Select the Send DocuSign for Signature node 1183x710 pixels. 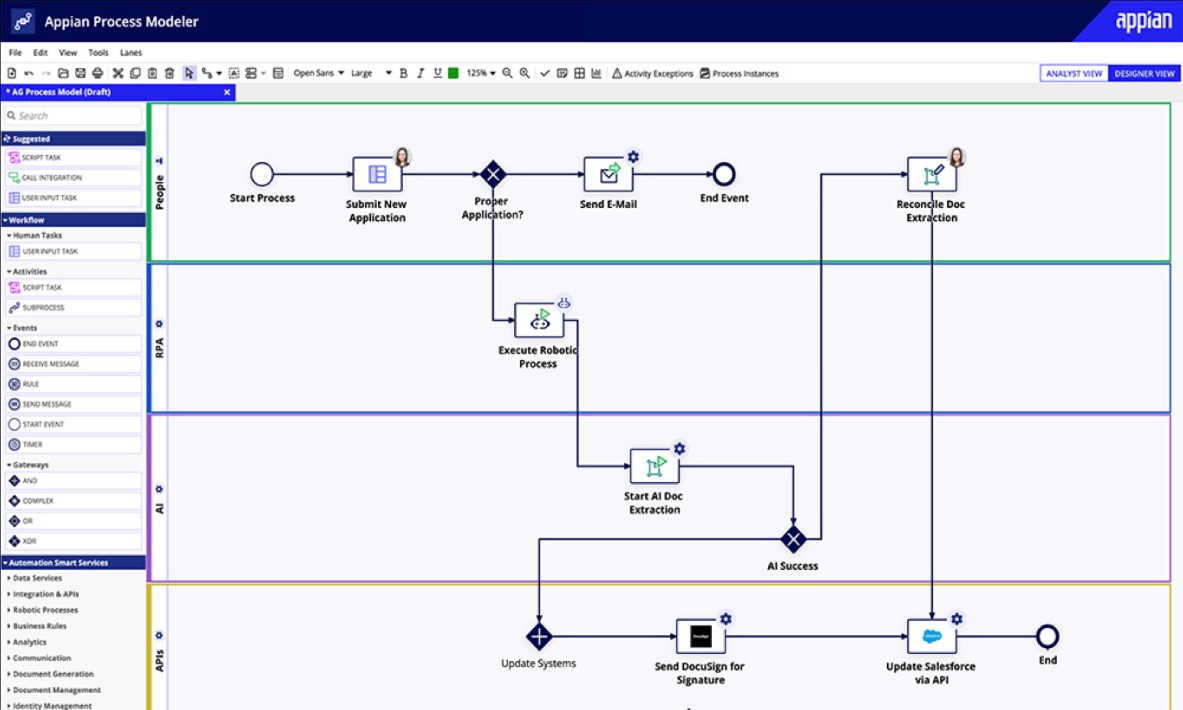pos(701,636)
